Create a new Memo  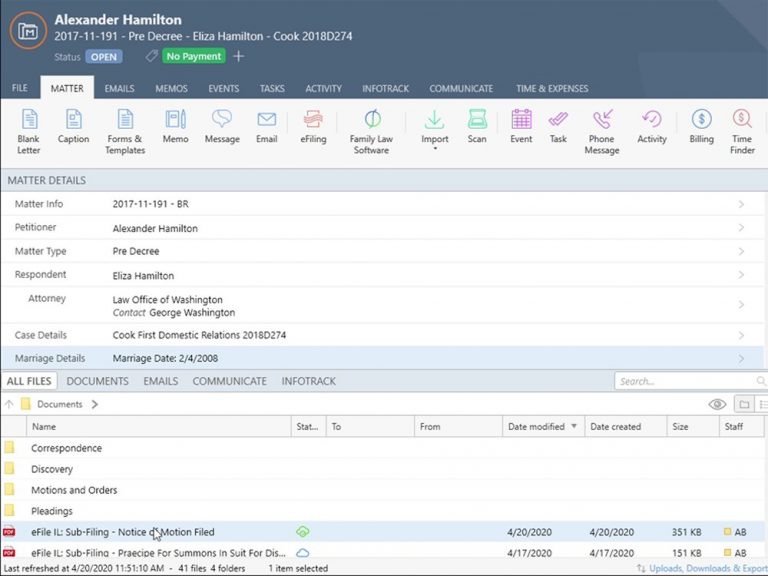click(175, 126)
